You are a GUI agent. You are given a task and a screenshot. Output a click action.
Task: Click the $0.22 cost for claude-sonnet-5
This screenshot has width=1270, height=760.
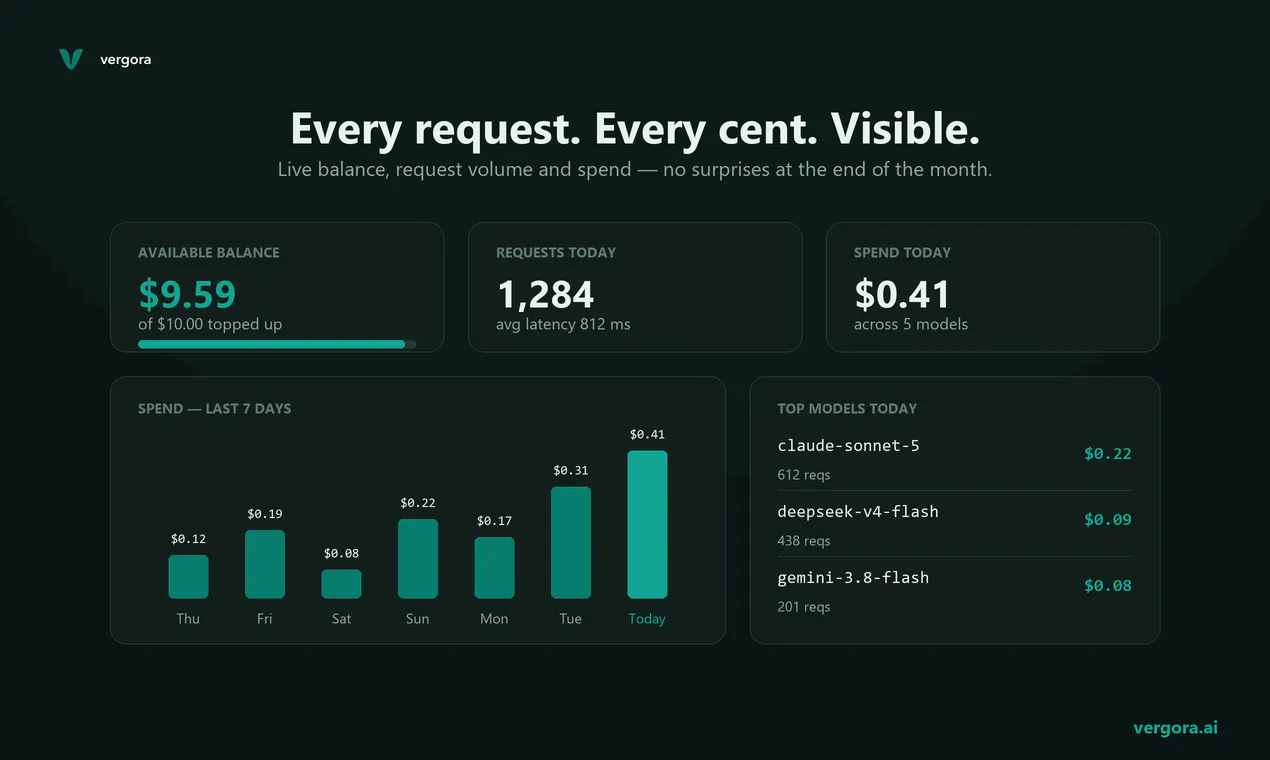click(x=1108, y=454)
